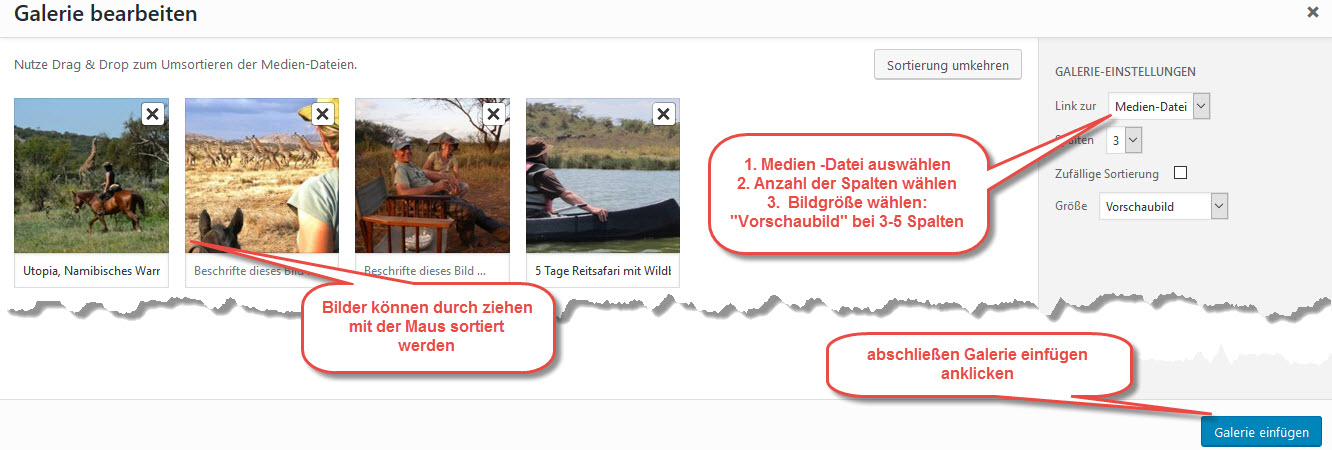The height and width of the screenshot is (450, 1332).
Task: Click the empty caption field under giraffe herd image
Action: tap(262, 270)
